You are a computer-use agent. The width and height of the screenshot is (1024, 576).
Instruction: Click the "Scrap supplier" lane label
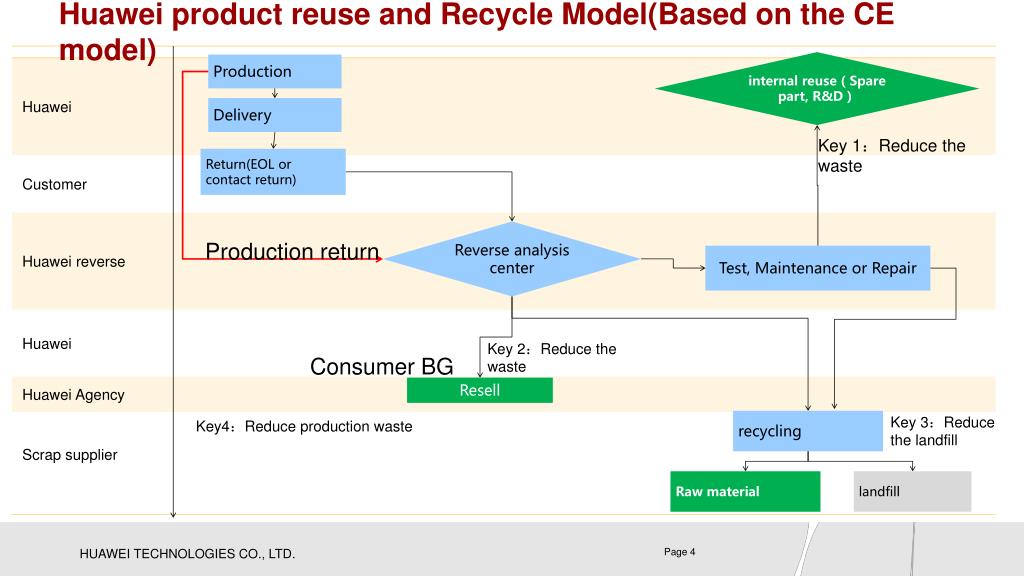pos(70,455)
